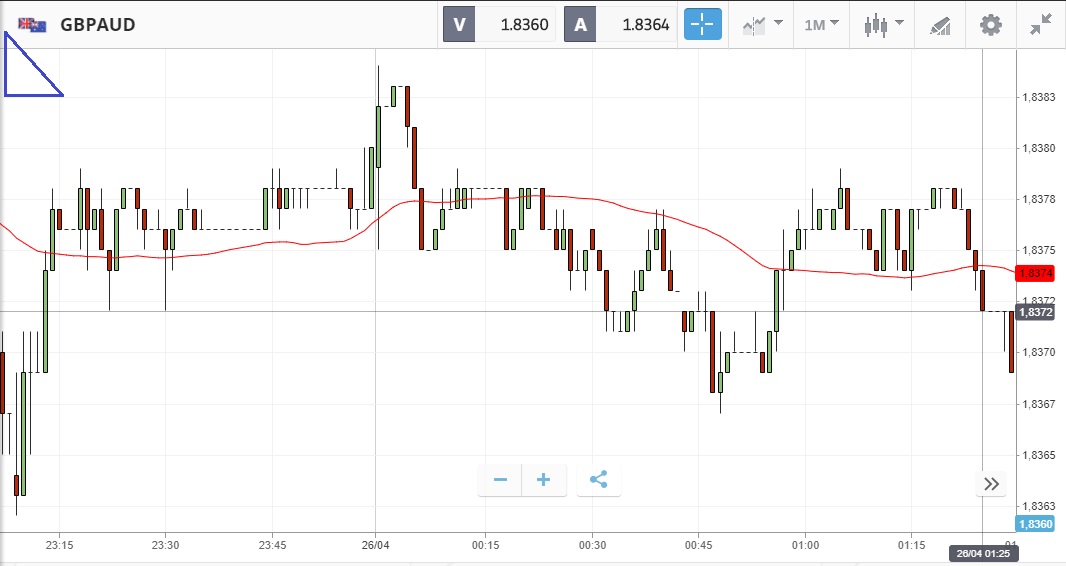
Task: Click the blue 1.8360 current price label
Action: click(1033, 525)
